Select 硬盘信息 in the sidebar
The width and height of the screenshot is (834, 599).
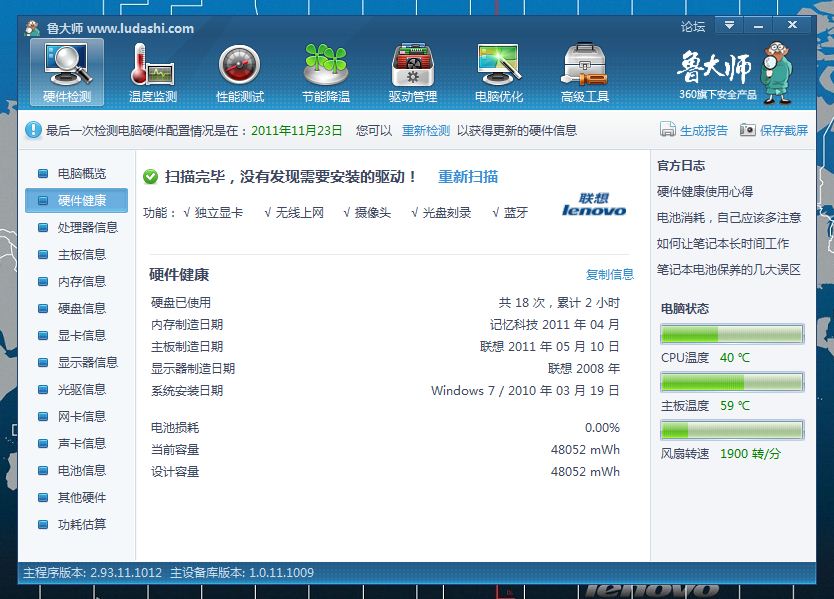pyautogui.click(x=77, y=309)
